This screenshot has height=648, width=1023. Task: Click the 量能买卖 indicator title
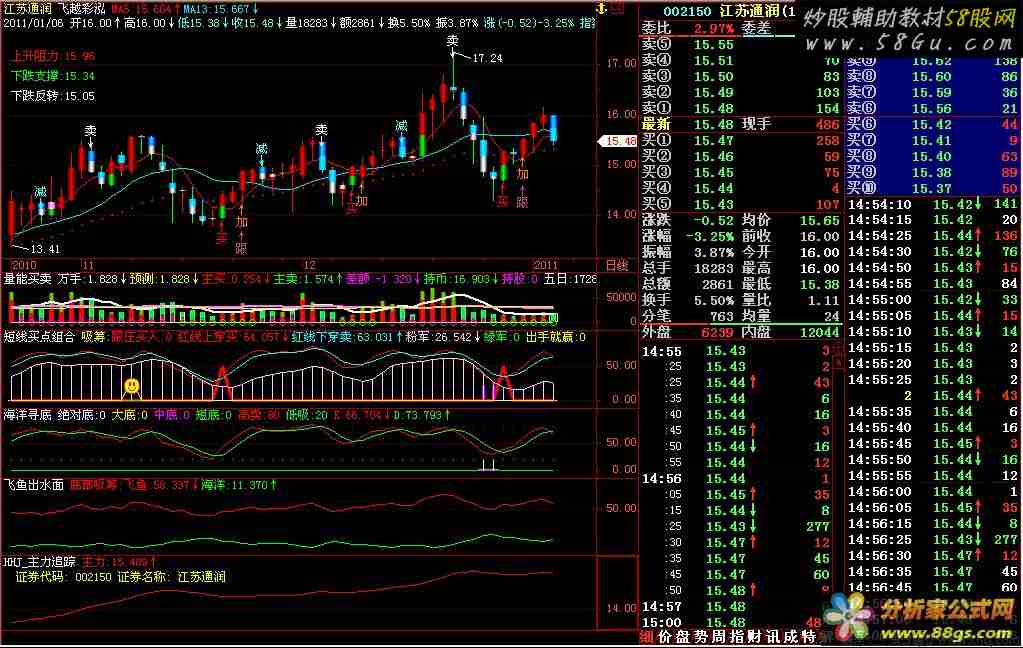click(27, 279)
